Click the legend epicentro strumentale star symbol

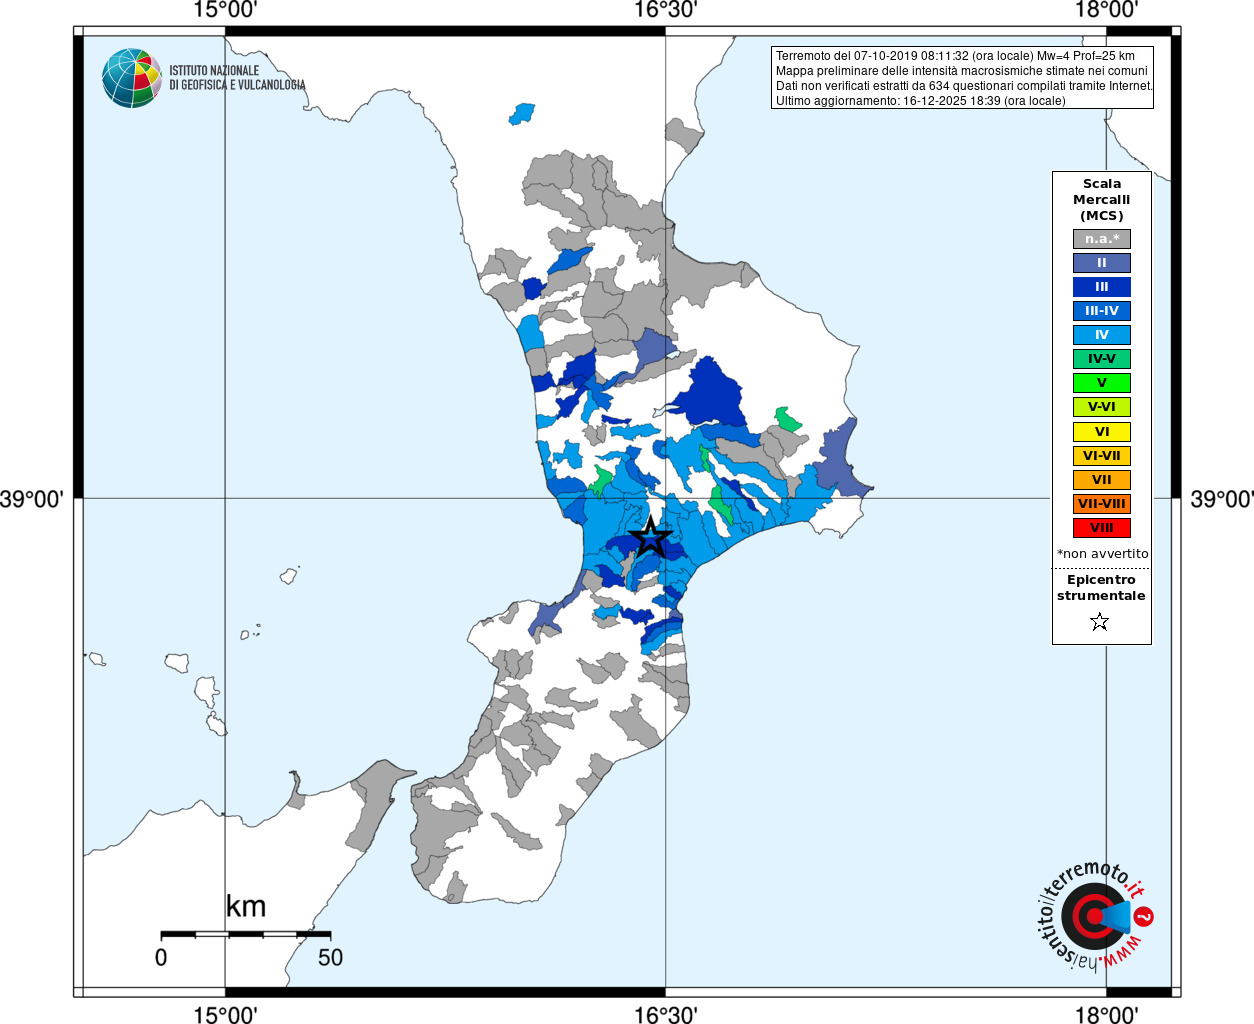[1100, 622]
